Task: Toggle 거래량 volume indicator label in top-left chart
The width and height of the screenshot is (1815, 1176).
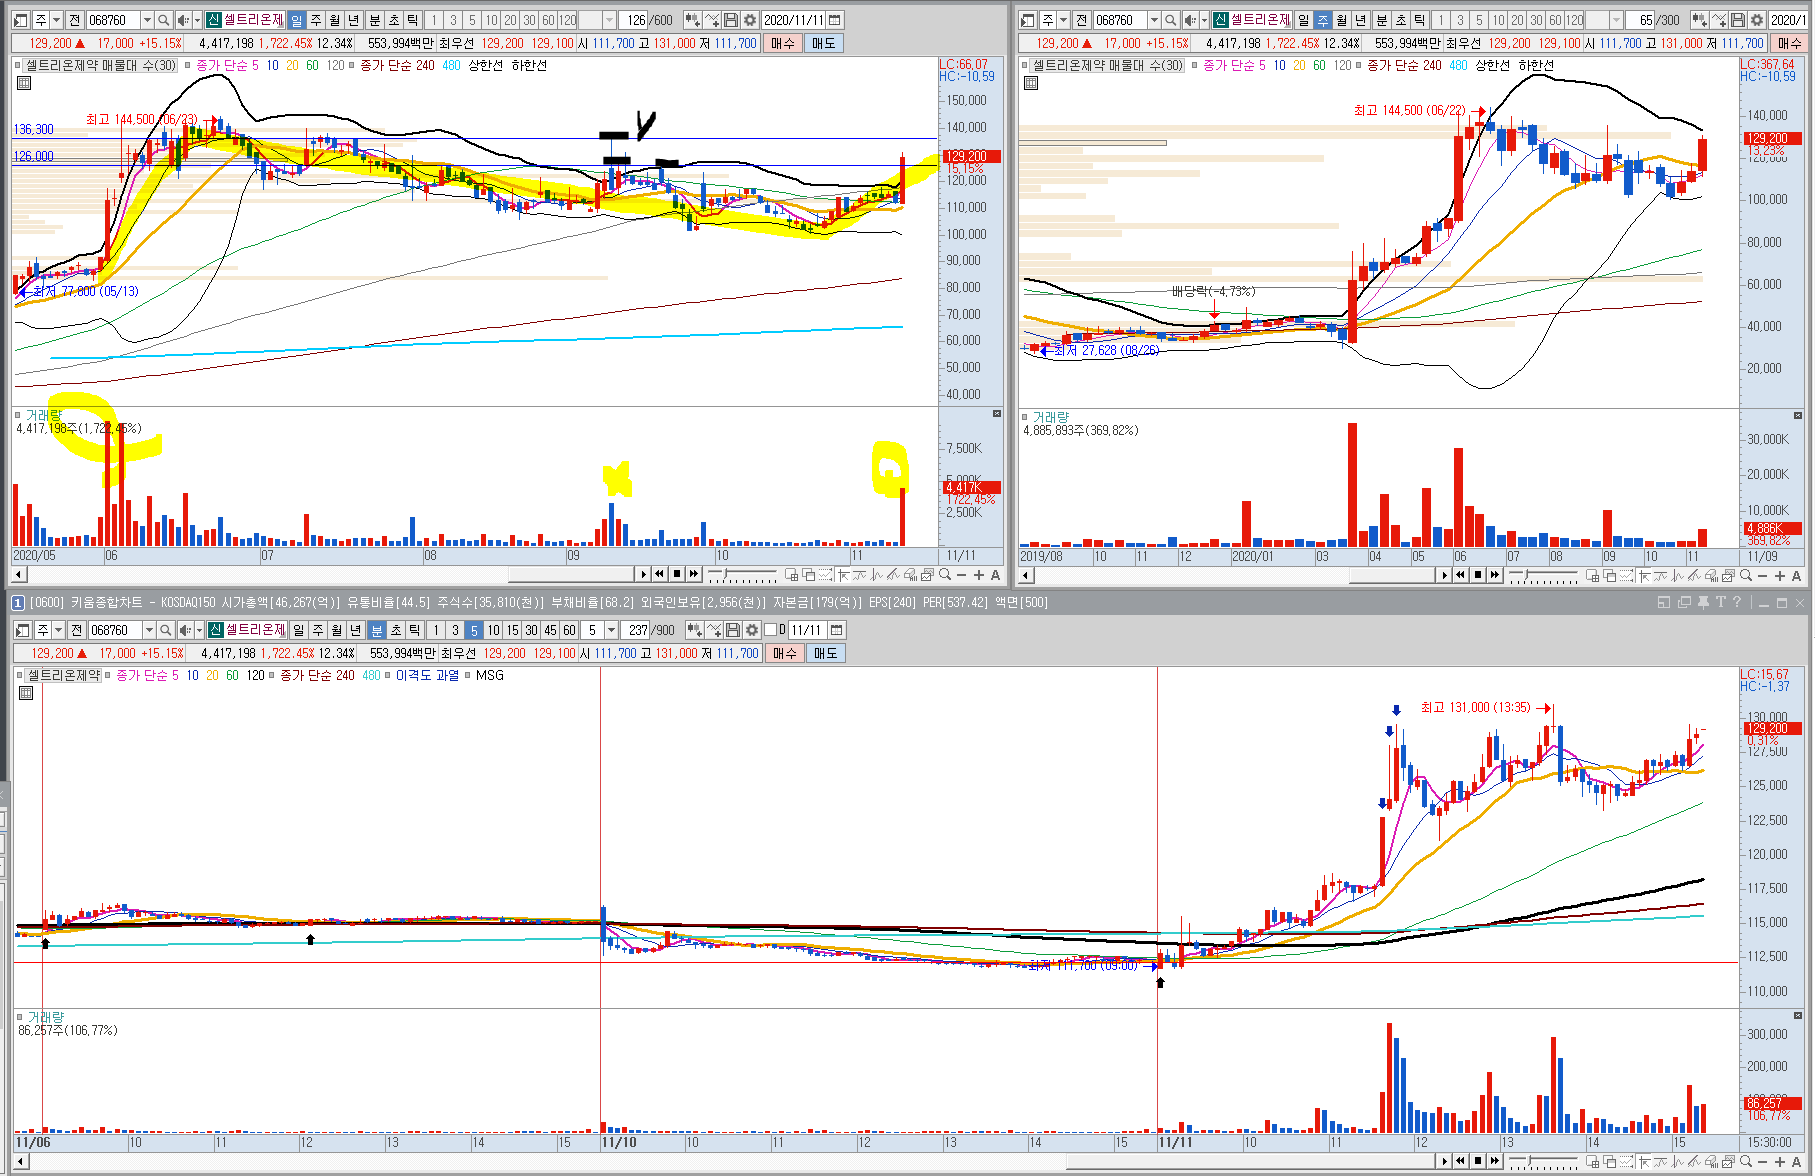Action: [x=44, y=414]
